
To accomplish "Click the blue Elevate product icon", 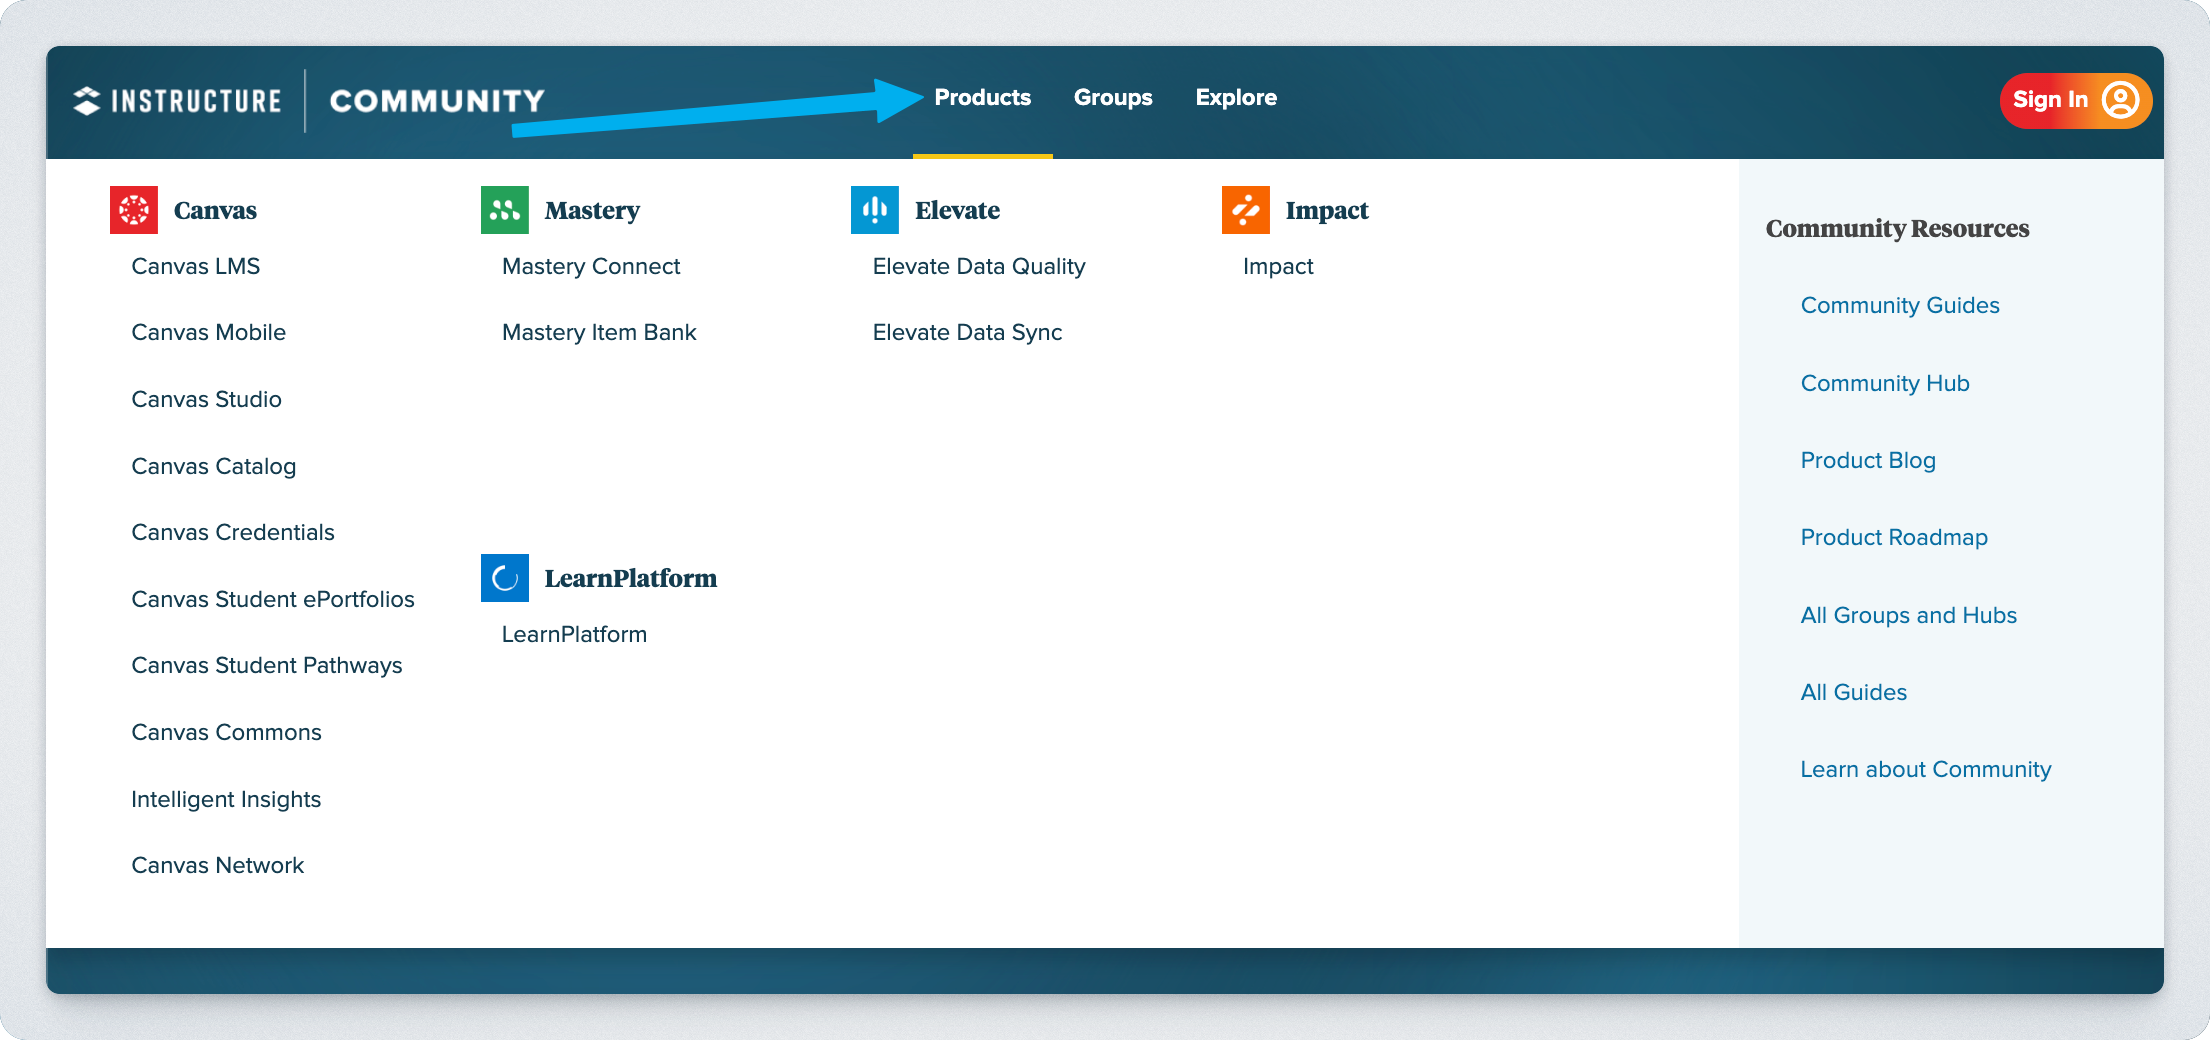I will click(875, 210).
